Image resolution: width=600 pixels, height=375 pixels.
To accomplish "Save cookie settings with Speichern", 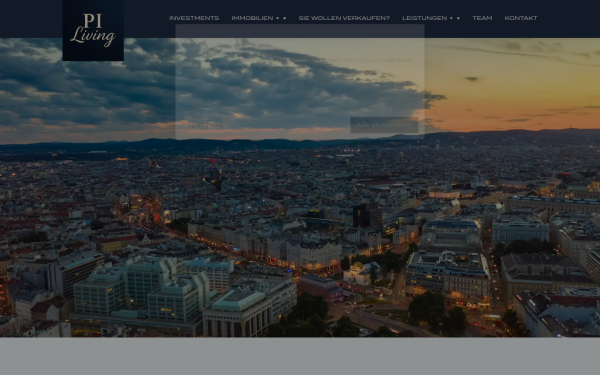I will click(206, 125).
